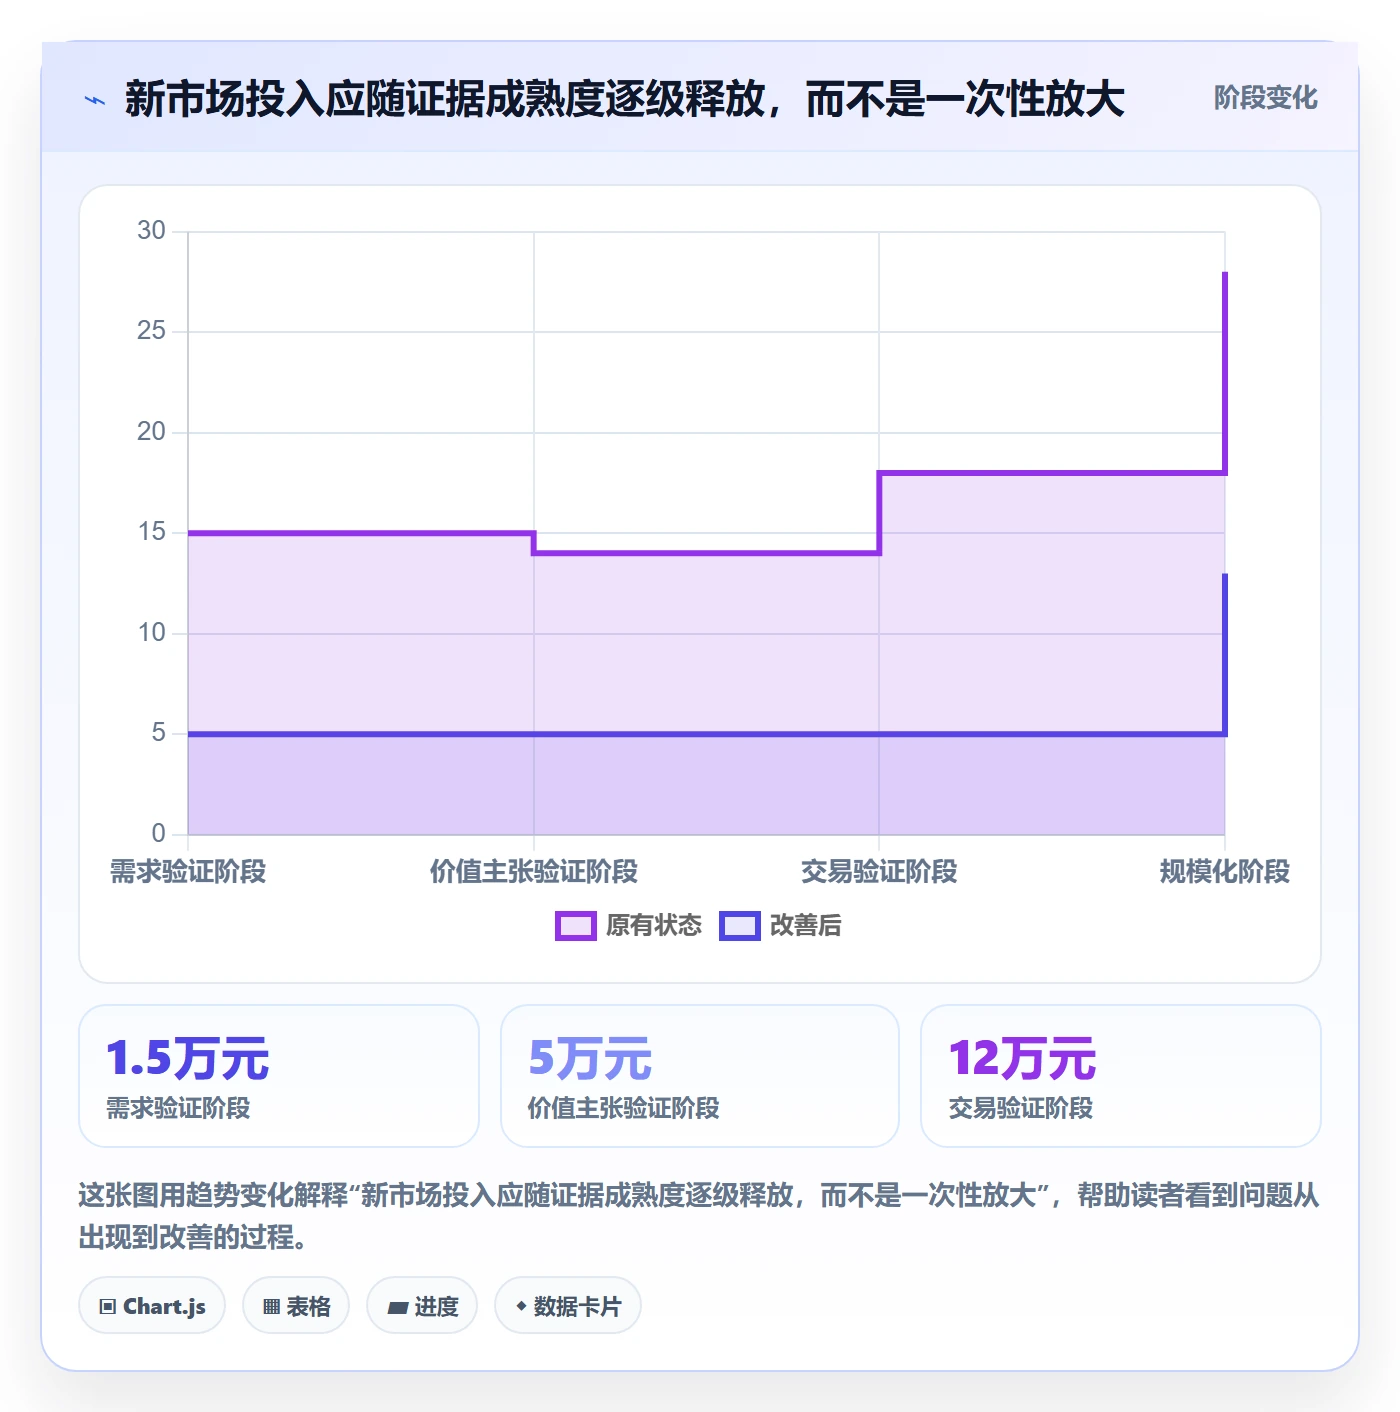Click the square icon in Chart.js tag
The width and height of the screenshot is (1400, 1412).
click(x=108, y=1307)
